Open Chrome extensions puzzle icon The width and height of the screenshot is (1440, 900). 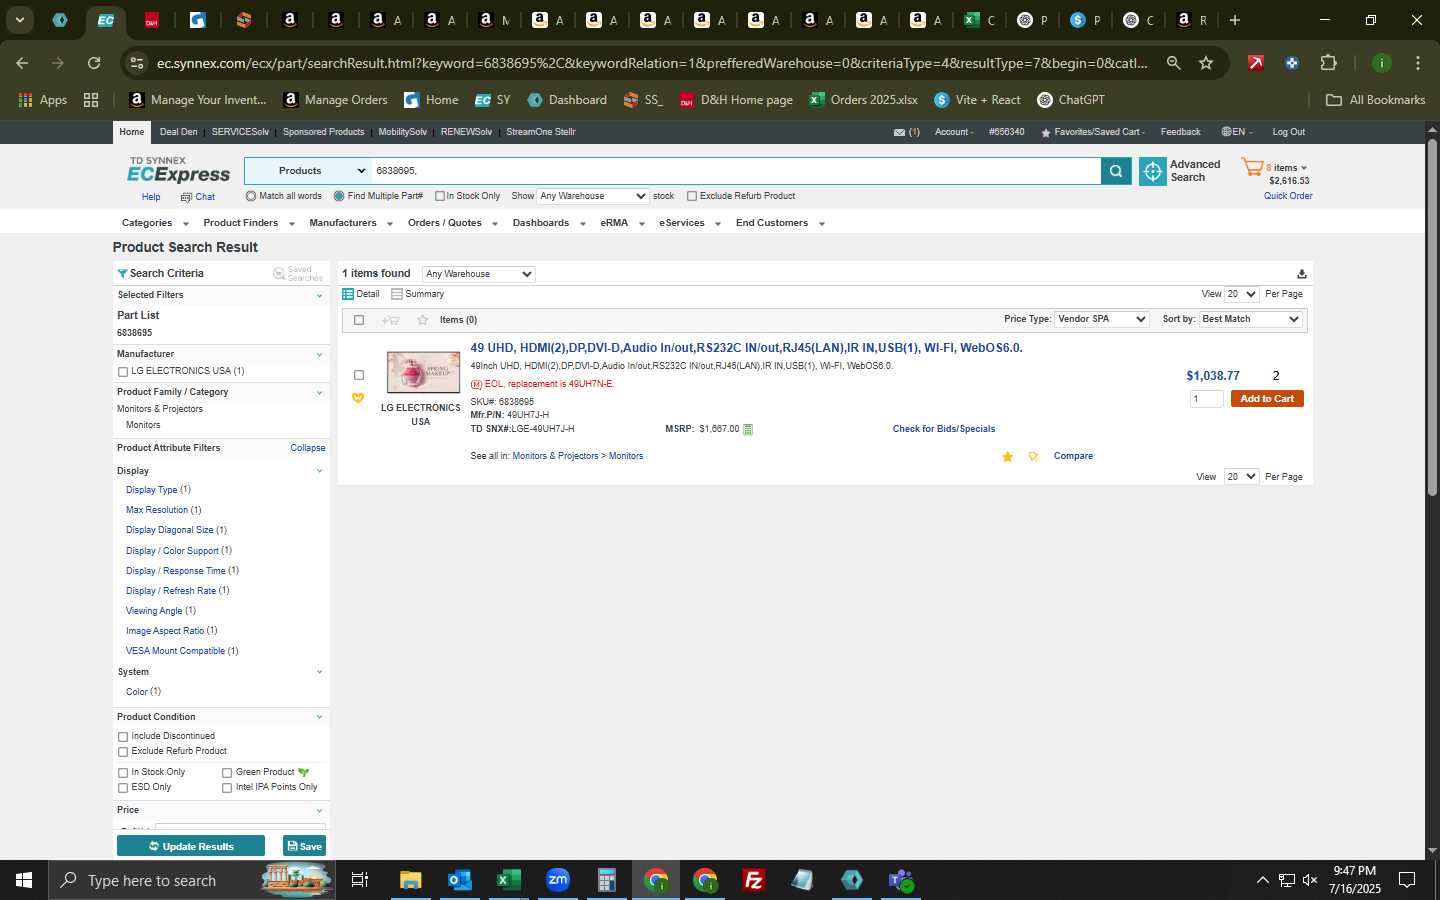1328,63
